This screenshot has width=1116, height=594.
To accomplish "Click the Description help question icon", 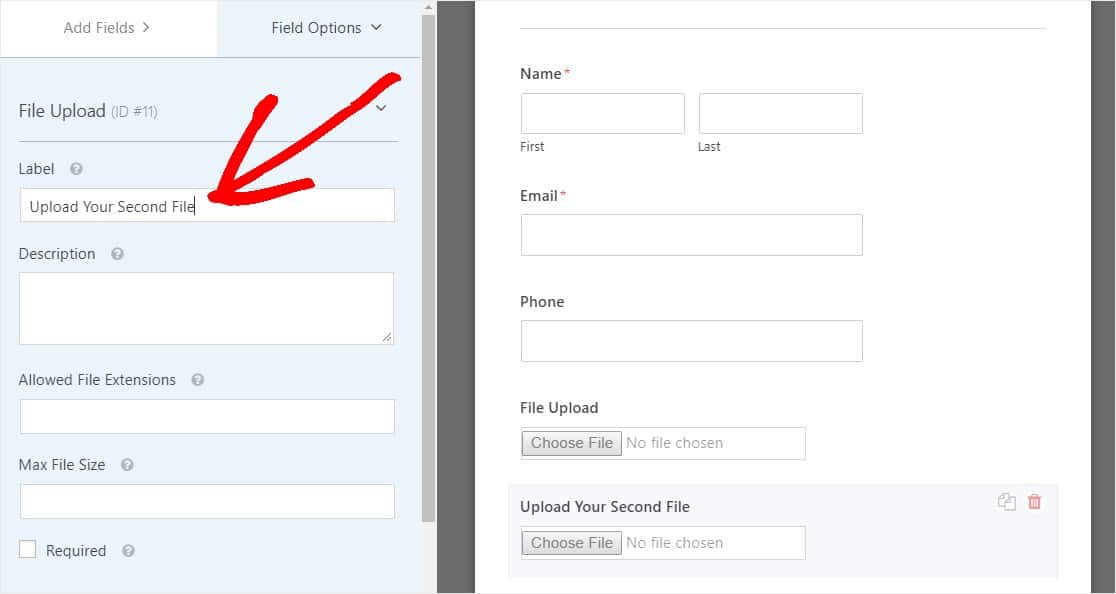I will [117, 254].
